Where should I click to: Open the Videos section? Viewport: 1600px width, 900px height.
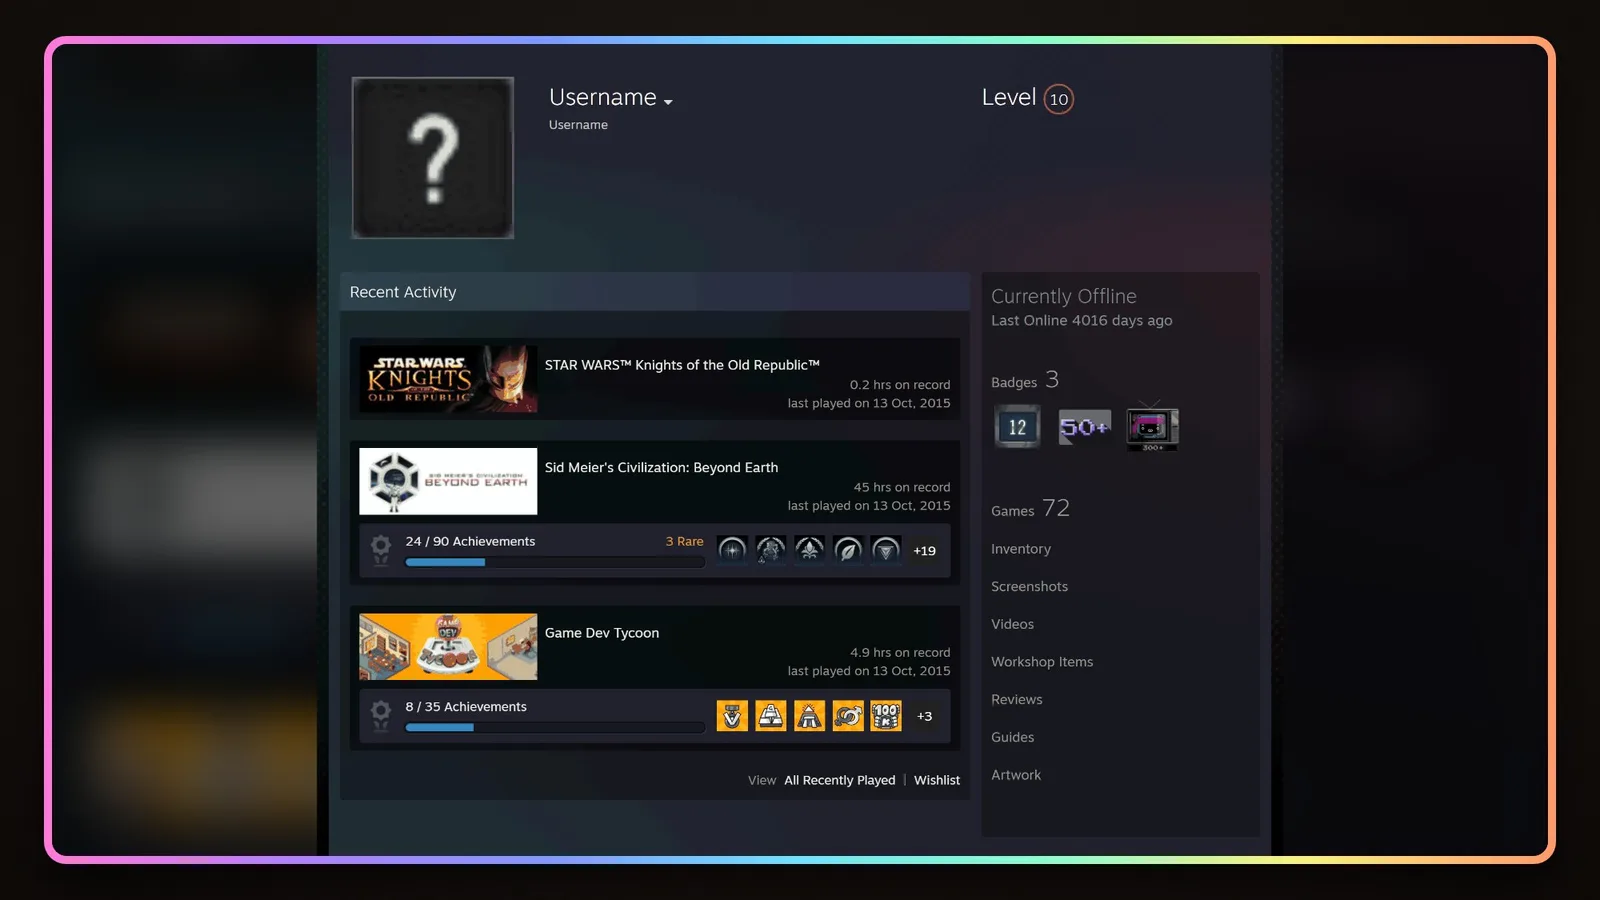pyautogui.click(x=1012, y=624)
